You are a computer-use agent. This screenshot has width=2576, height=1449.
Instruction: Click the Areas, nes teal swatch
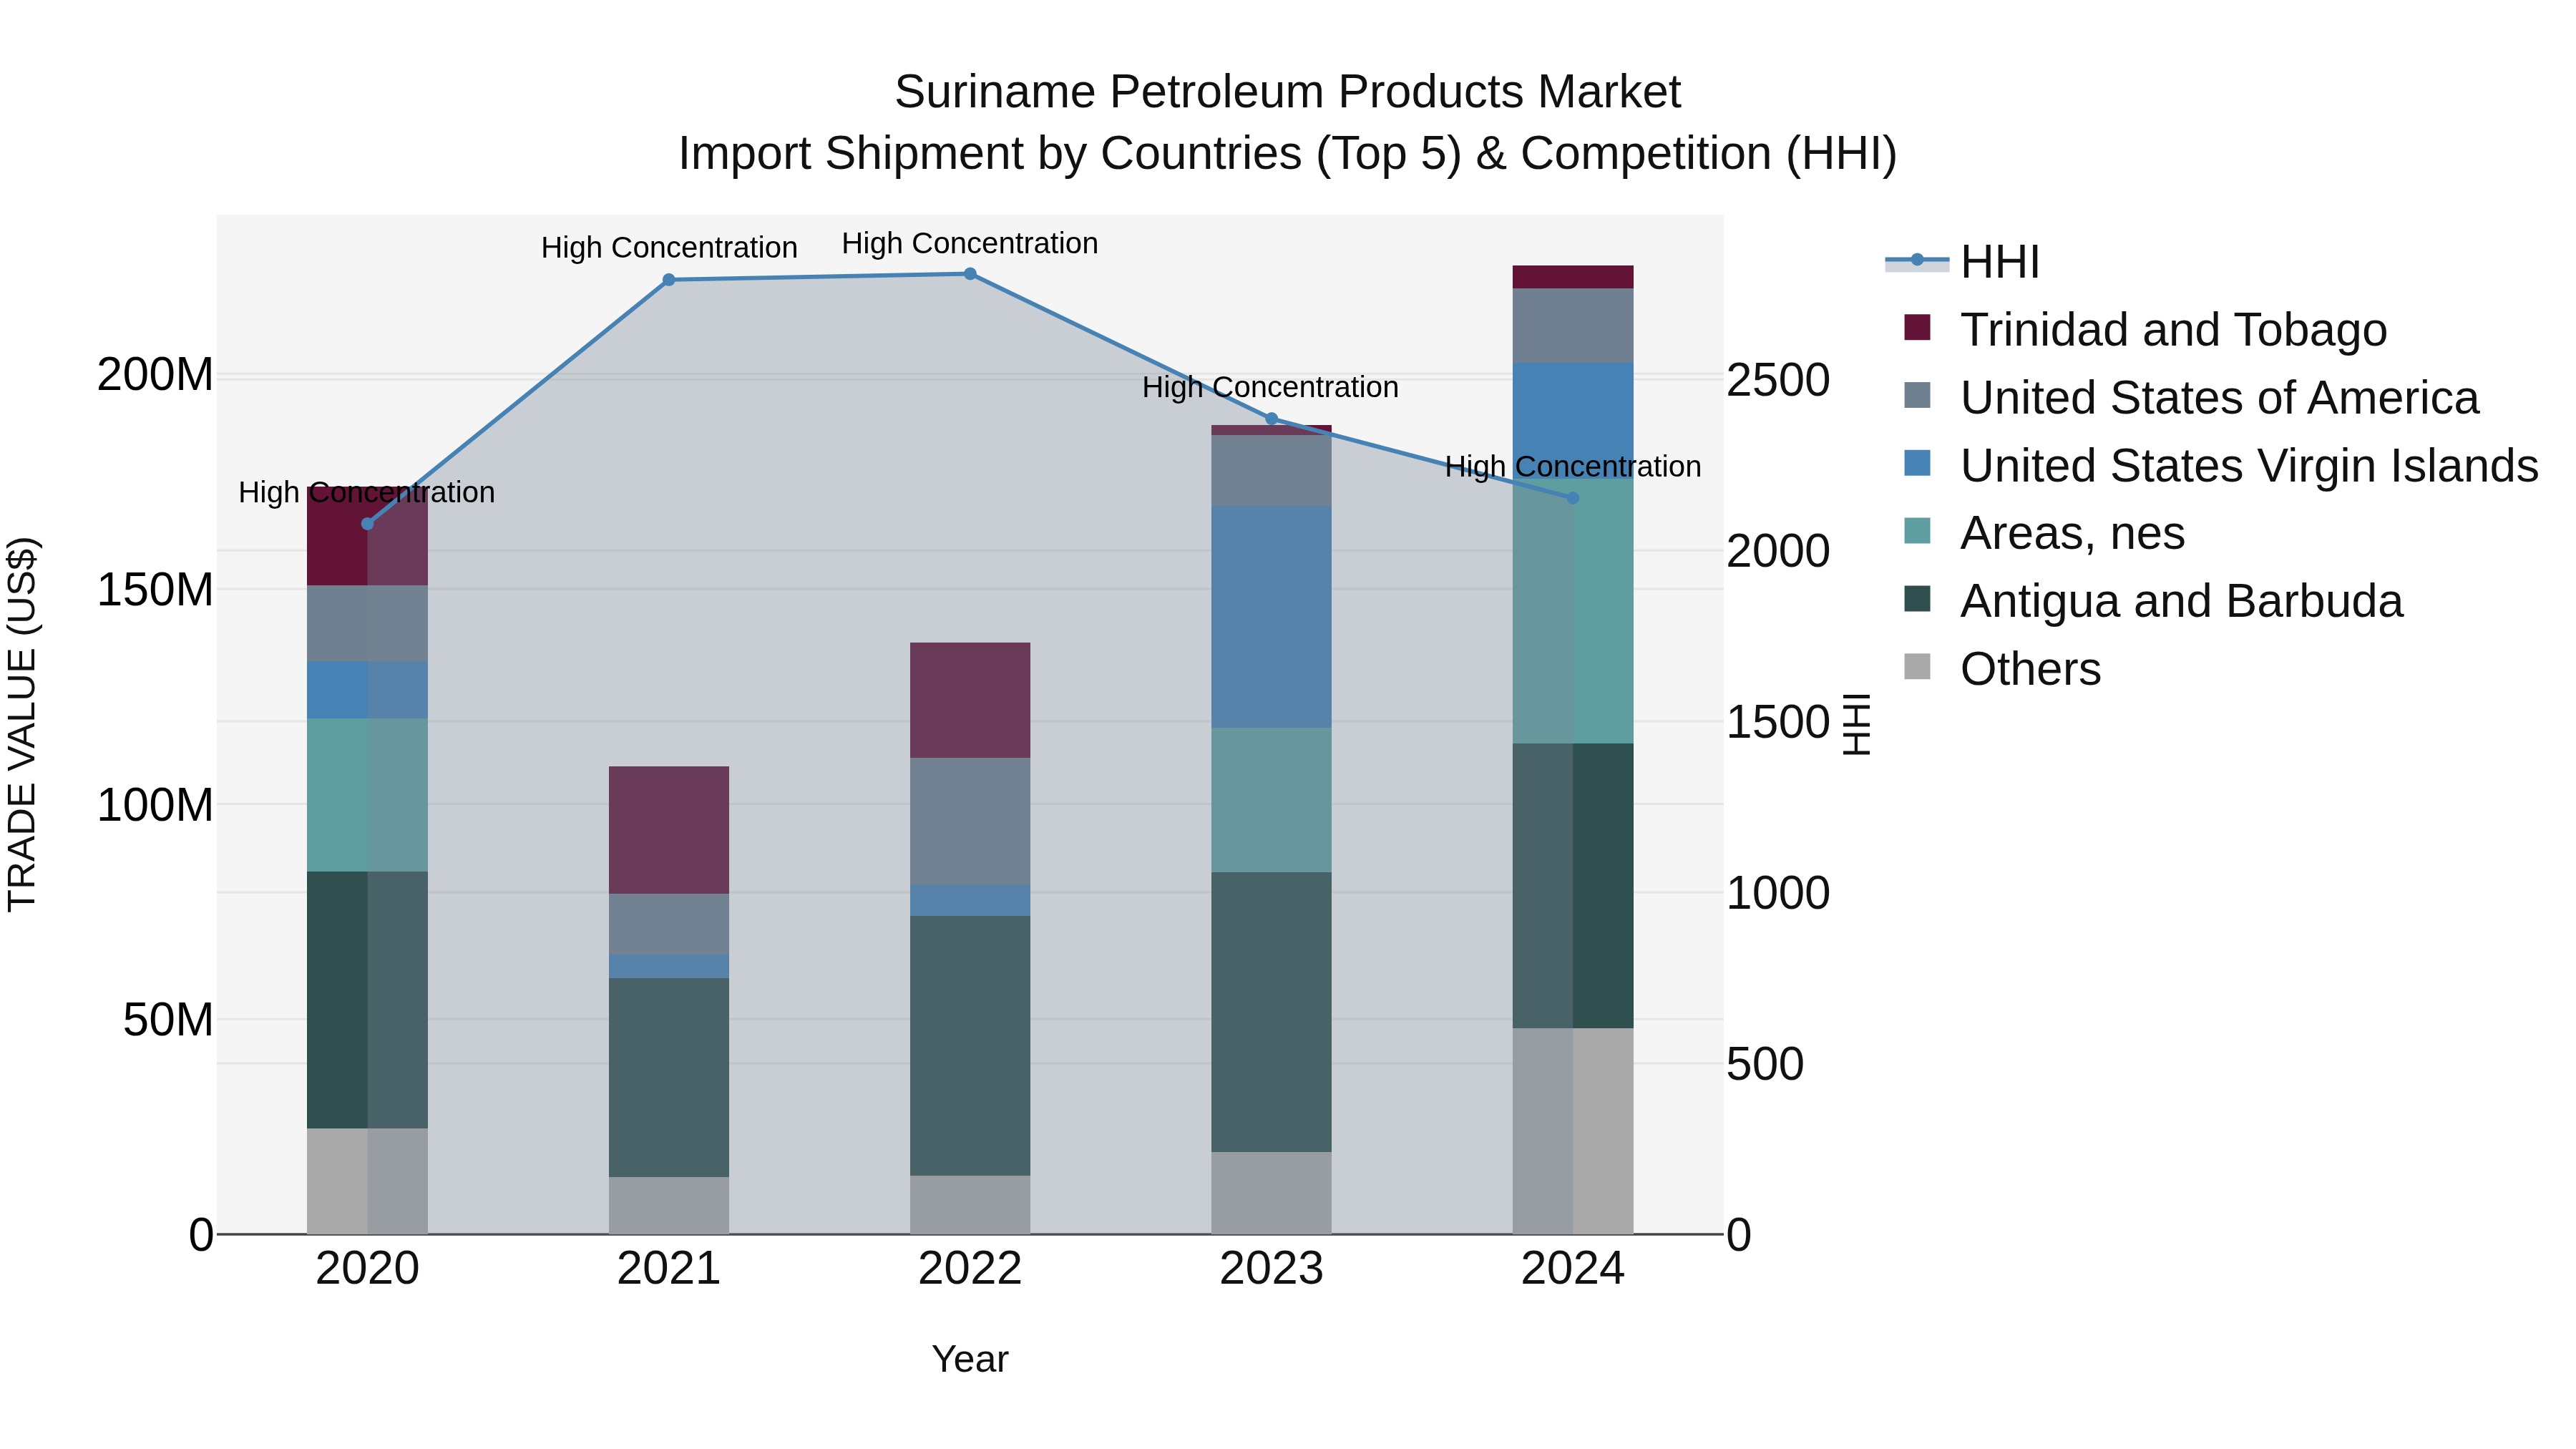point(1917,531)
